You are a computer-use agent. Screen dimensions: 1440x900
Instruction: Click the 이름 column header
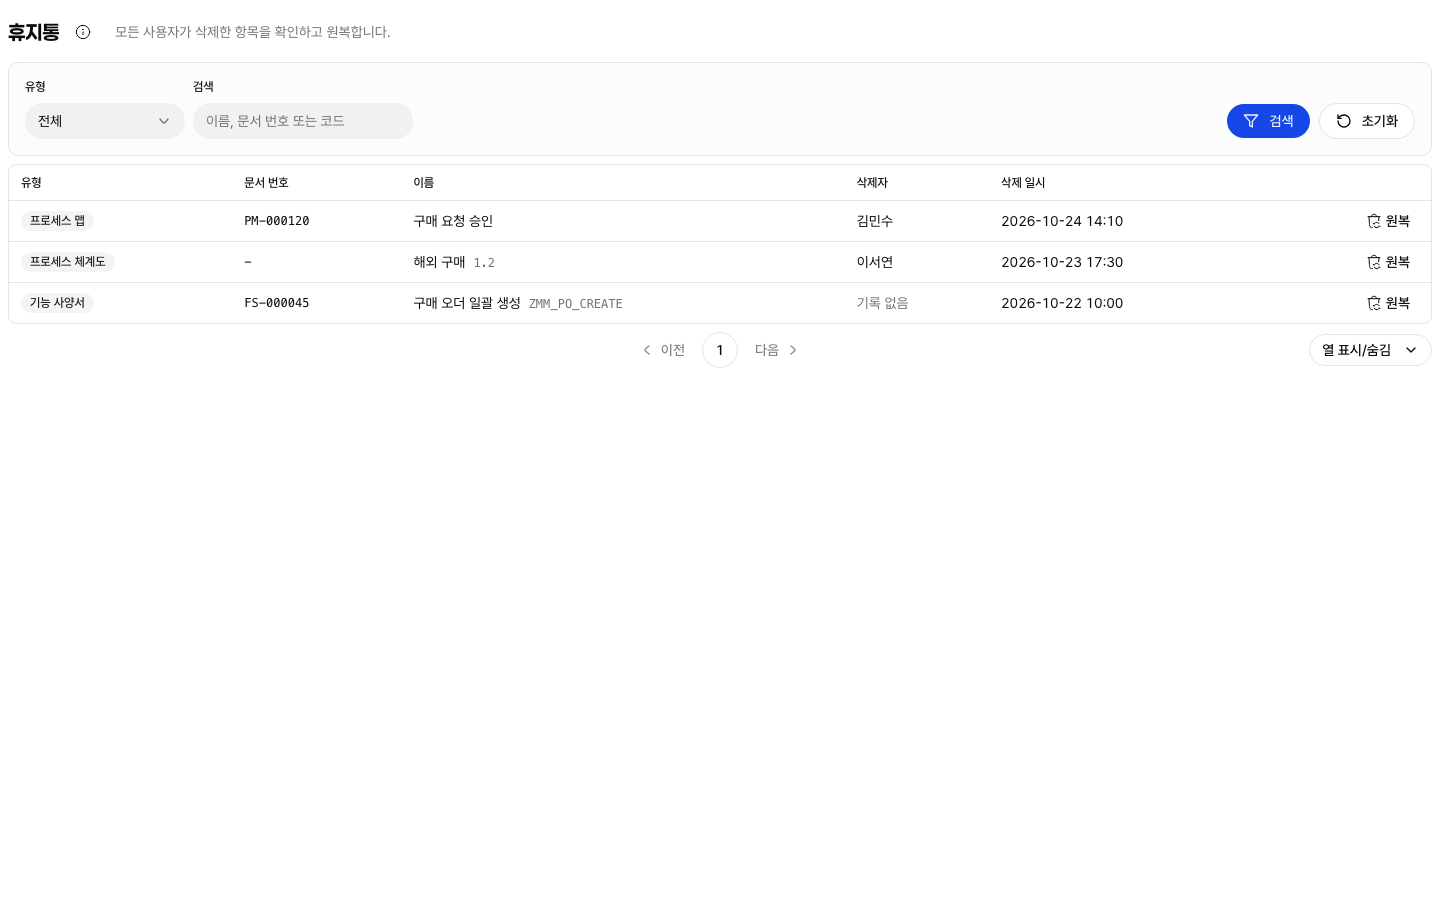tap(424, 183)
